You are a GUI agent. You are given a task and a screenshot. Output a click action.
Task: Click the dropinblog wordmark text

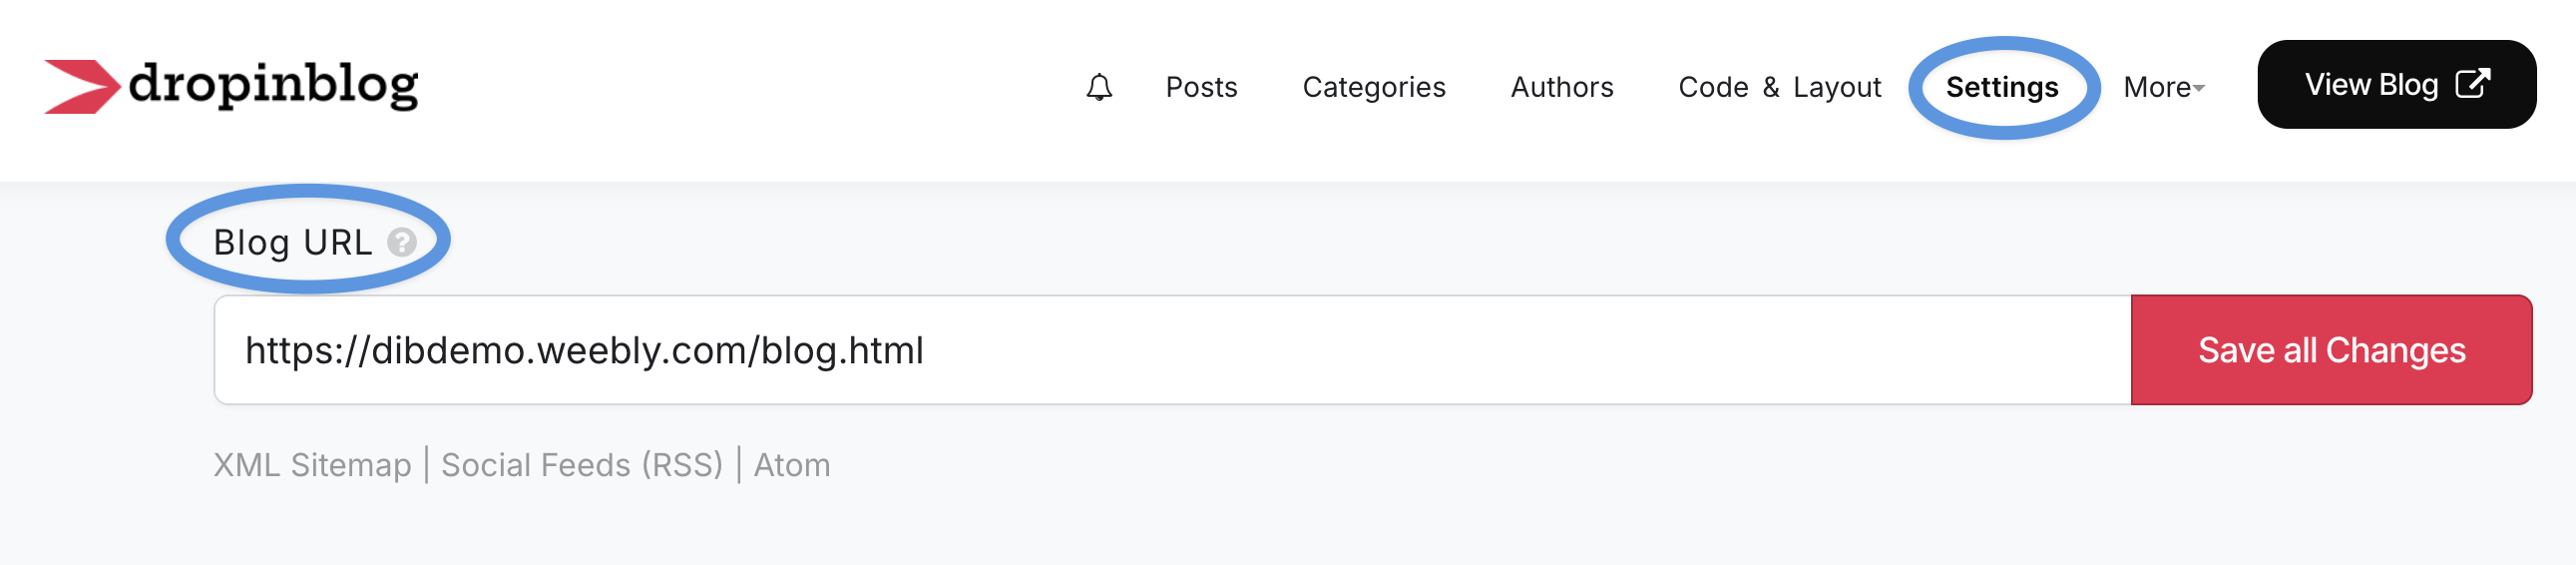coord(273,85)
